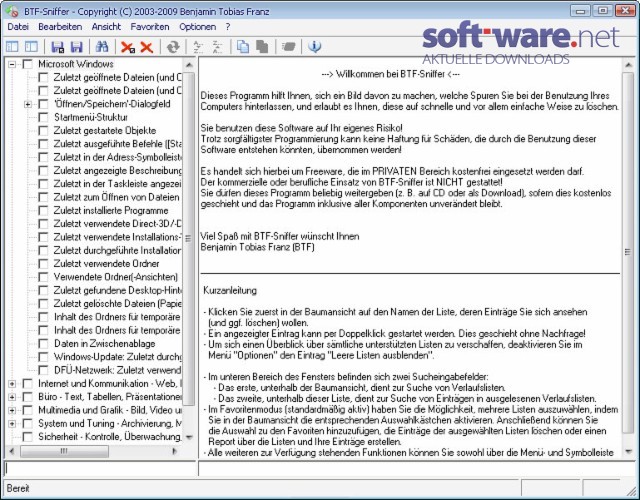
Task: Click the tree panel scroll-up arrow
Action: click(189, 64)
